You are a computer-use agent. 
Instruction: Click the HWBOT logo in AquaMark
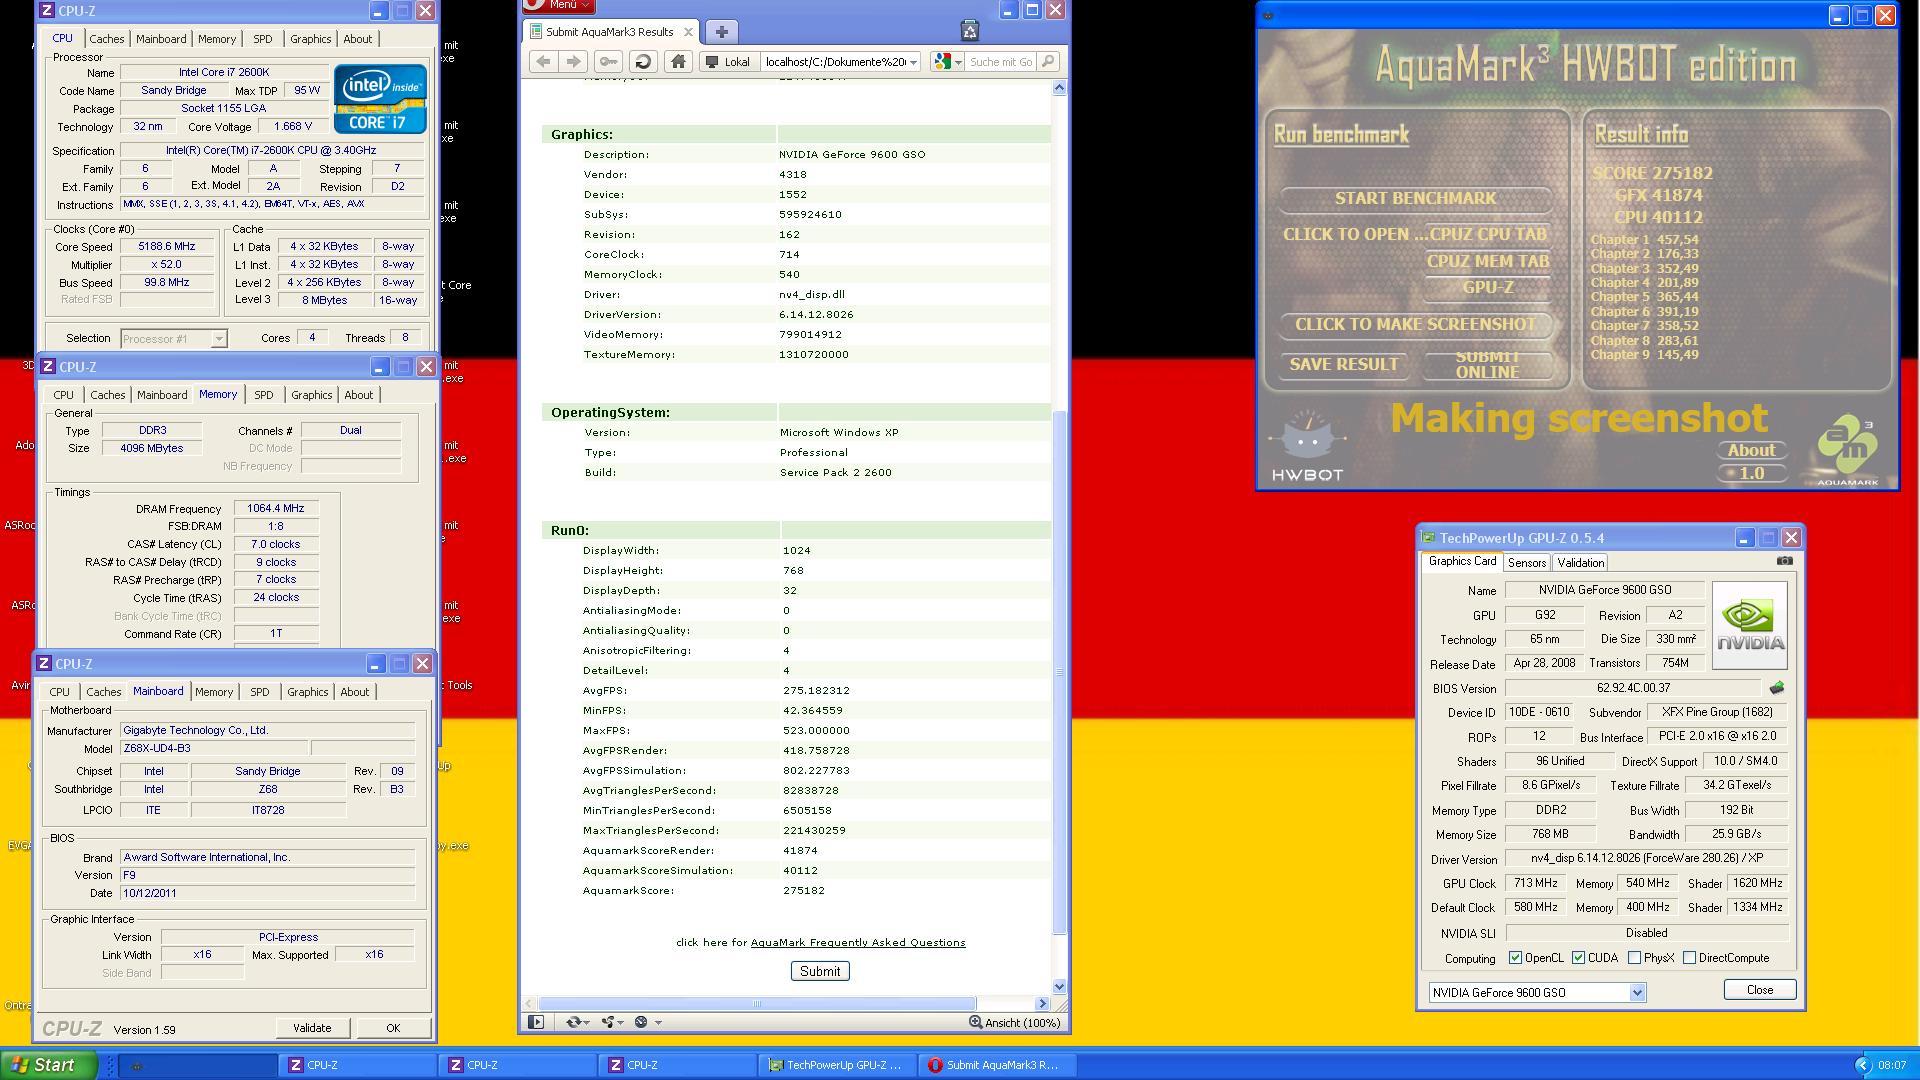pyautogui.click(x=1307, y=446)
